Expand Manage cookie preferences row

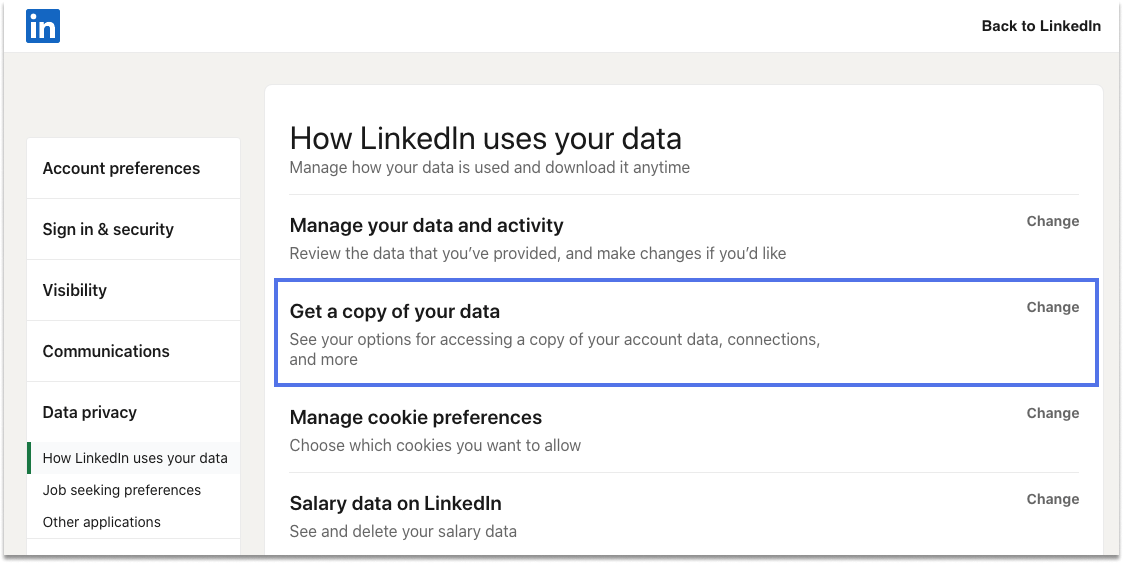[684, 430]
